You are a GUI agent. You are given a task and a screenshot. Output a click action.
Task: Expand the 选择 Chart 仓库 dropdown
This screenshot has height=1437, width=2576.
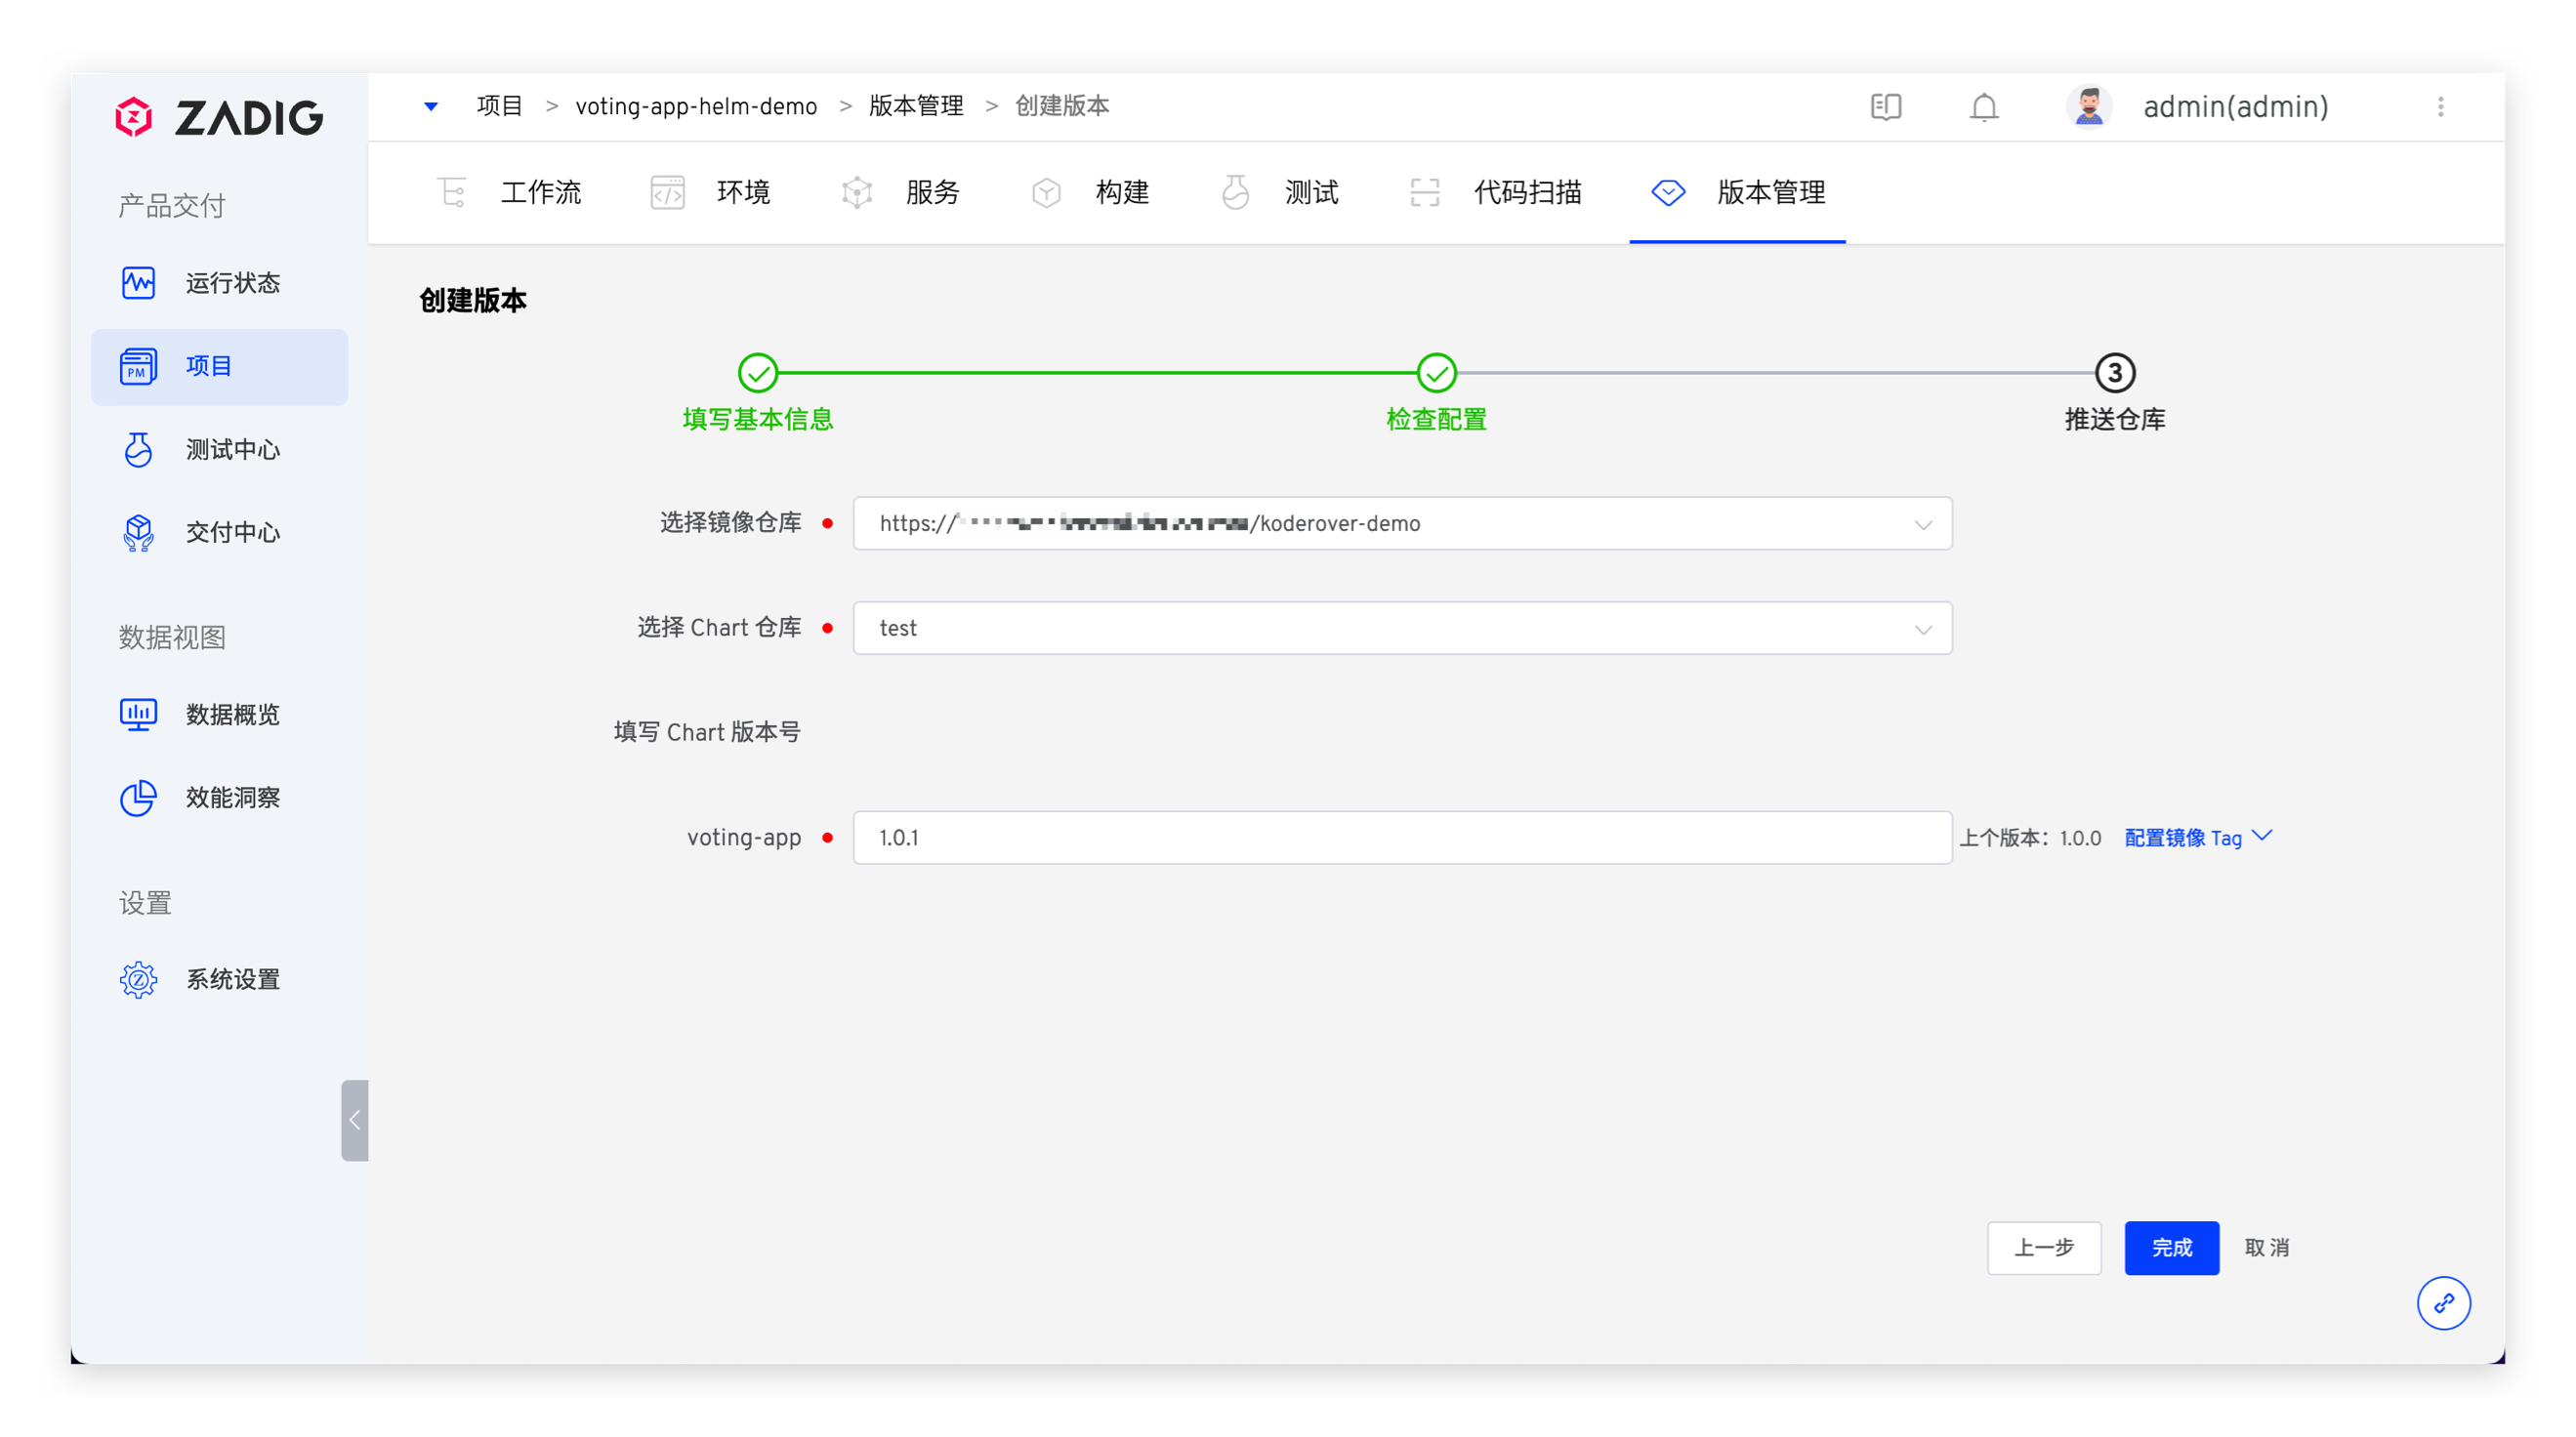1922,629
